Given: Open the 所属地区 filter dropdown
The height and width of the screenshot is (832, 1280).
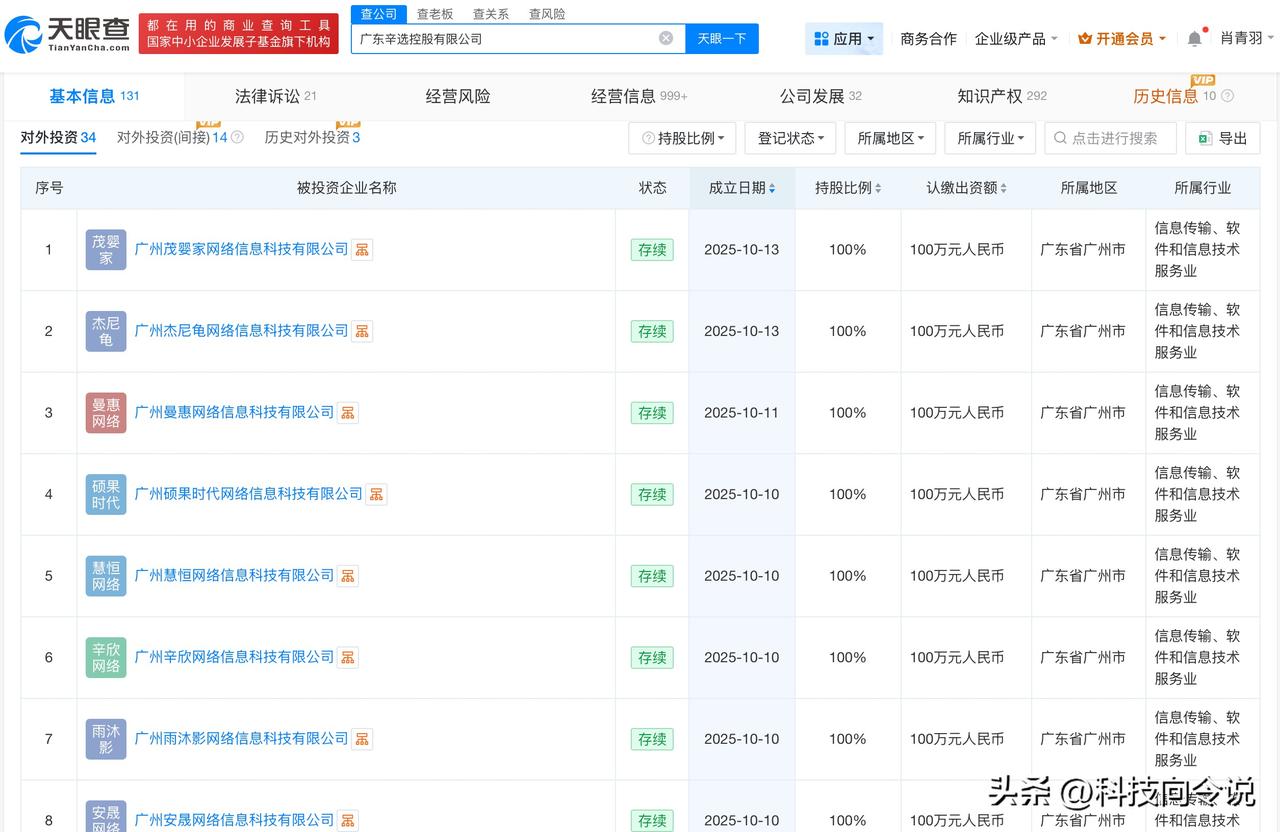Looking at the screenshot, I should [x=890, y=138].
